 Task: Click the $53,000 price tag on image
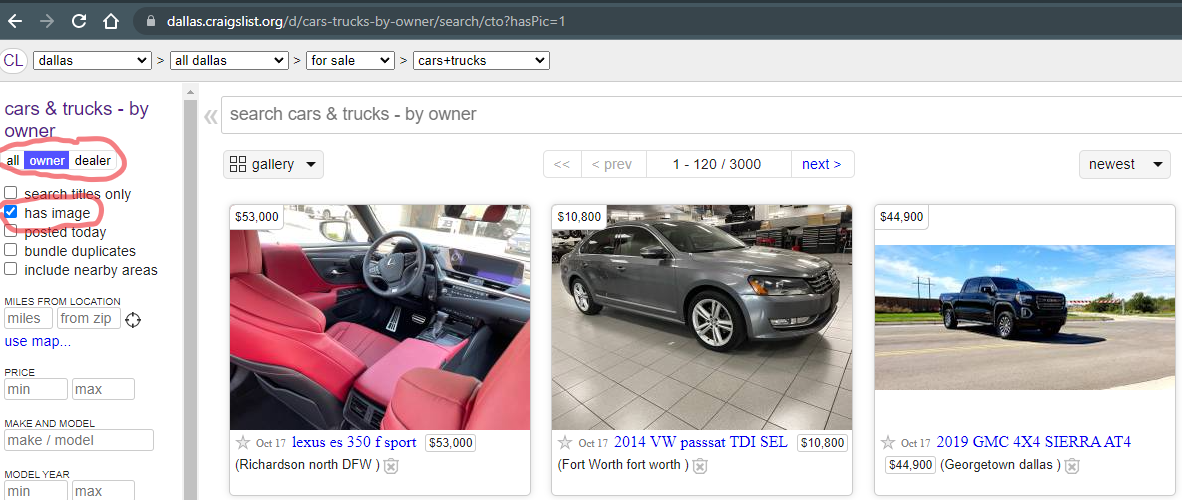pos(257,217)
